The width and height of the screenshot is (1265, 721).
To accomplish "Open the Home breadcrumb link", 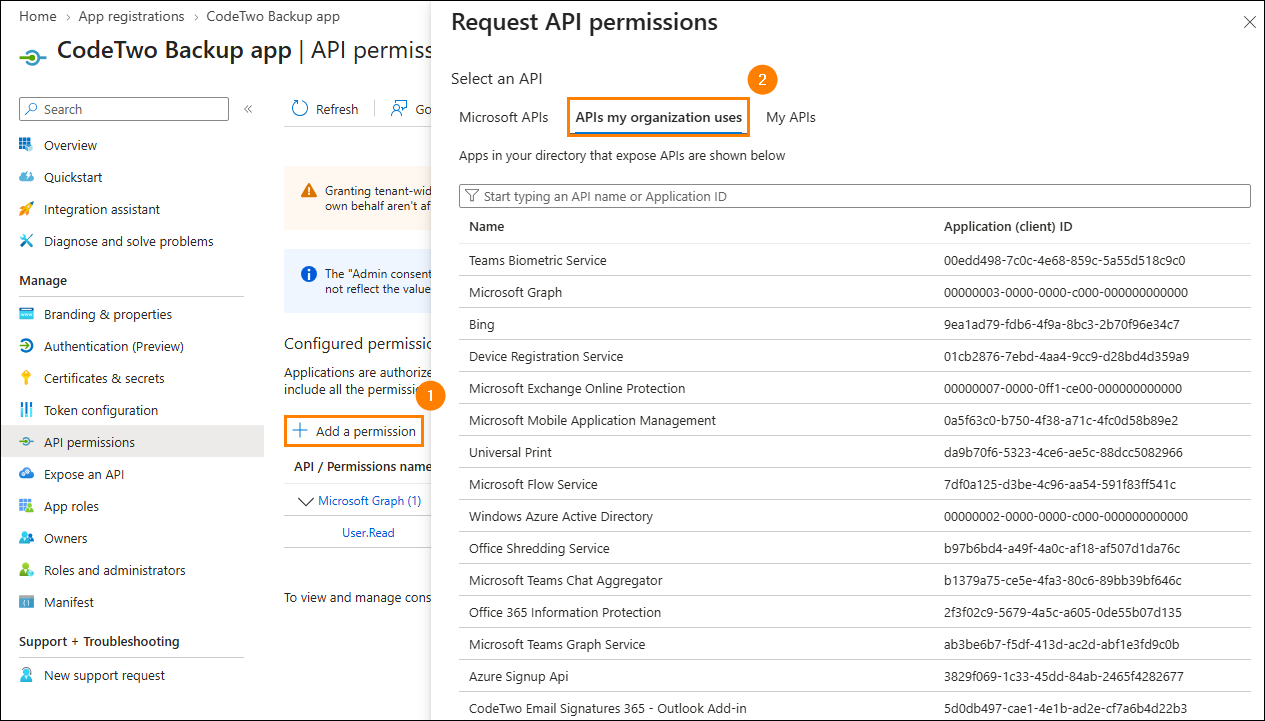I will click(37, 16).
